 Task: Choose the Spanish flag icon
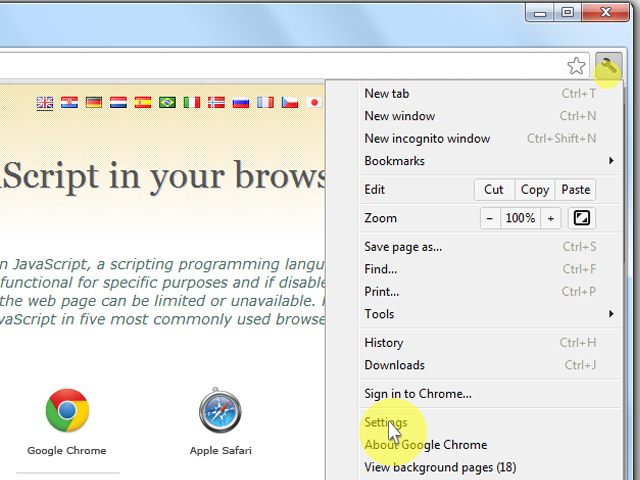[142, 102]
